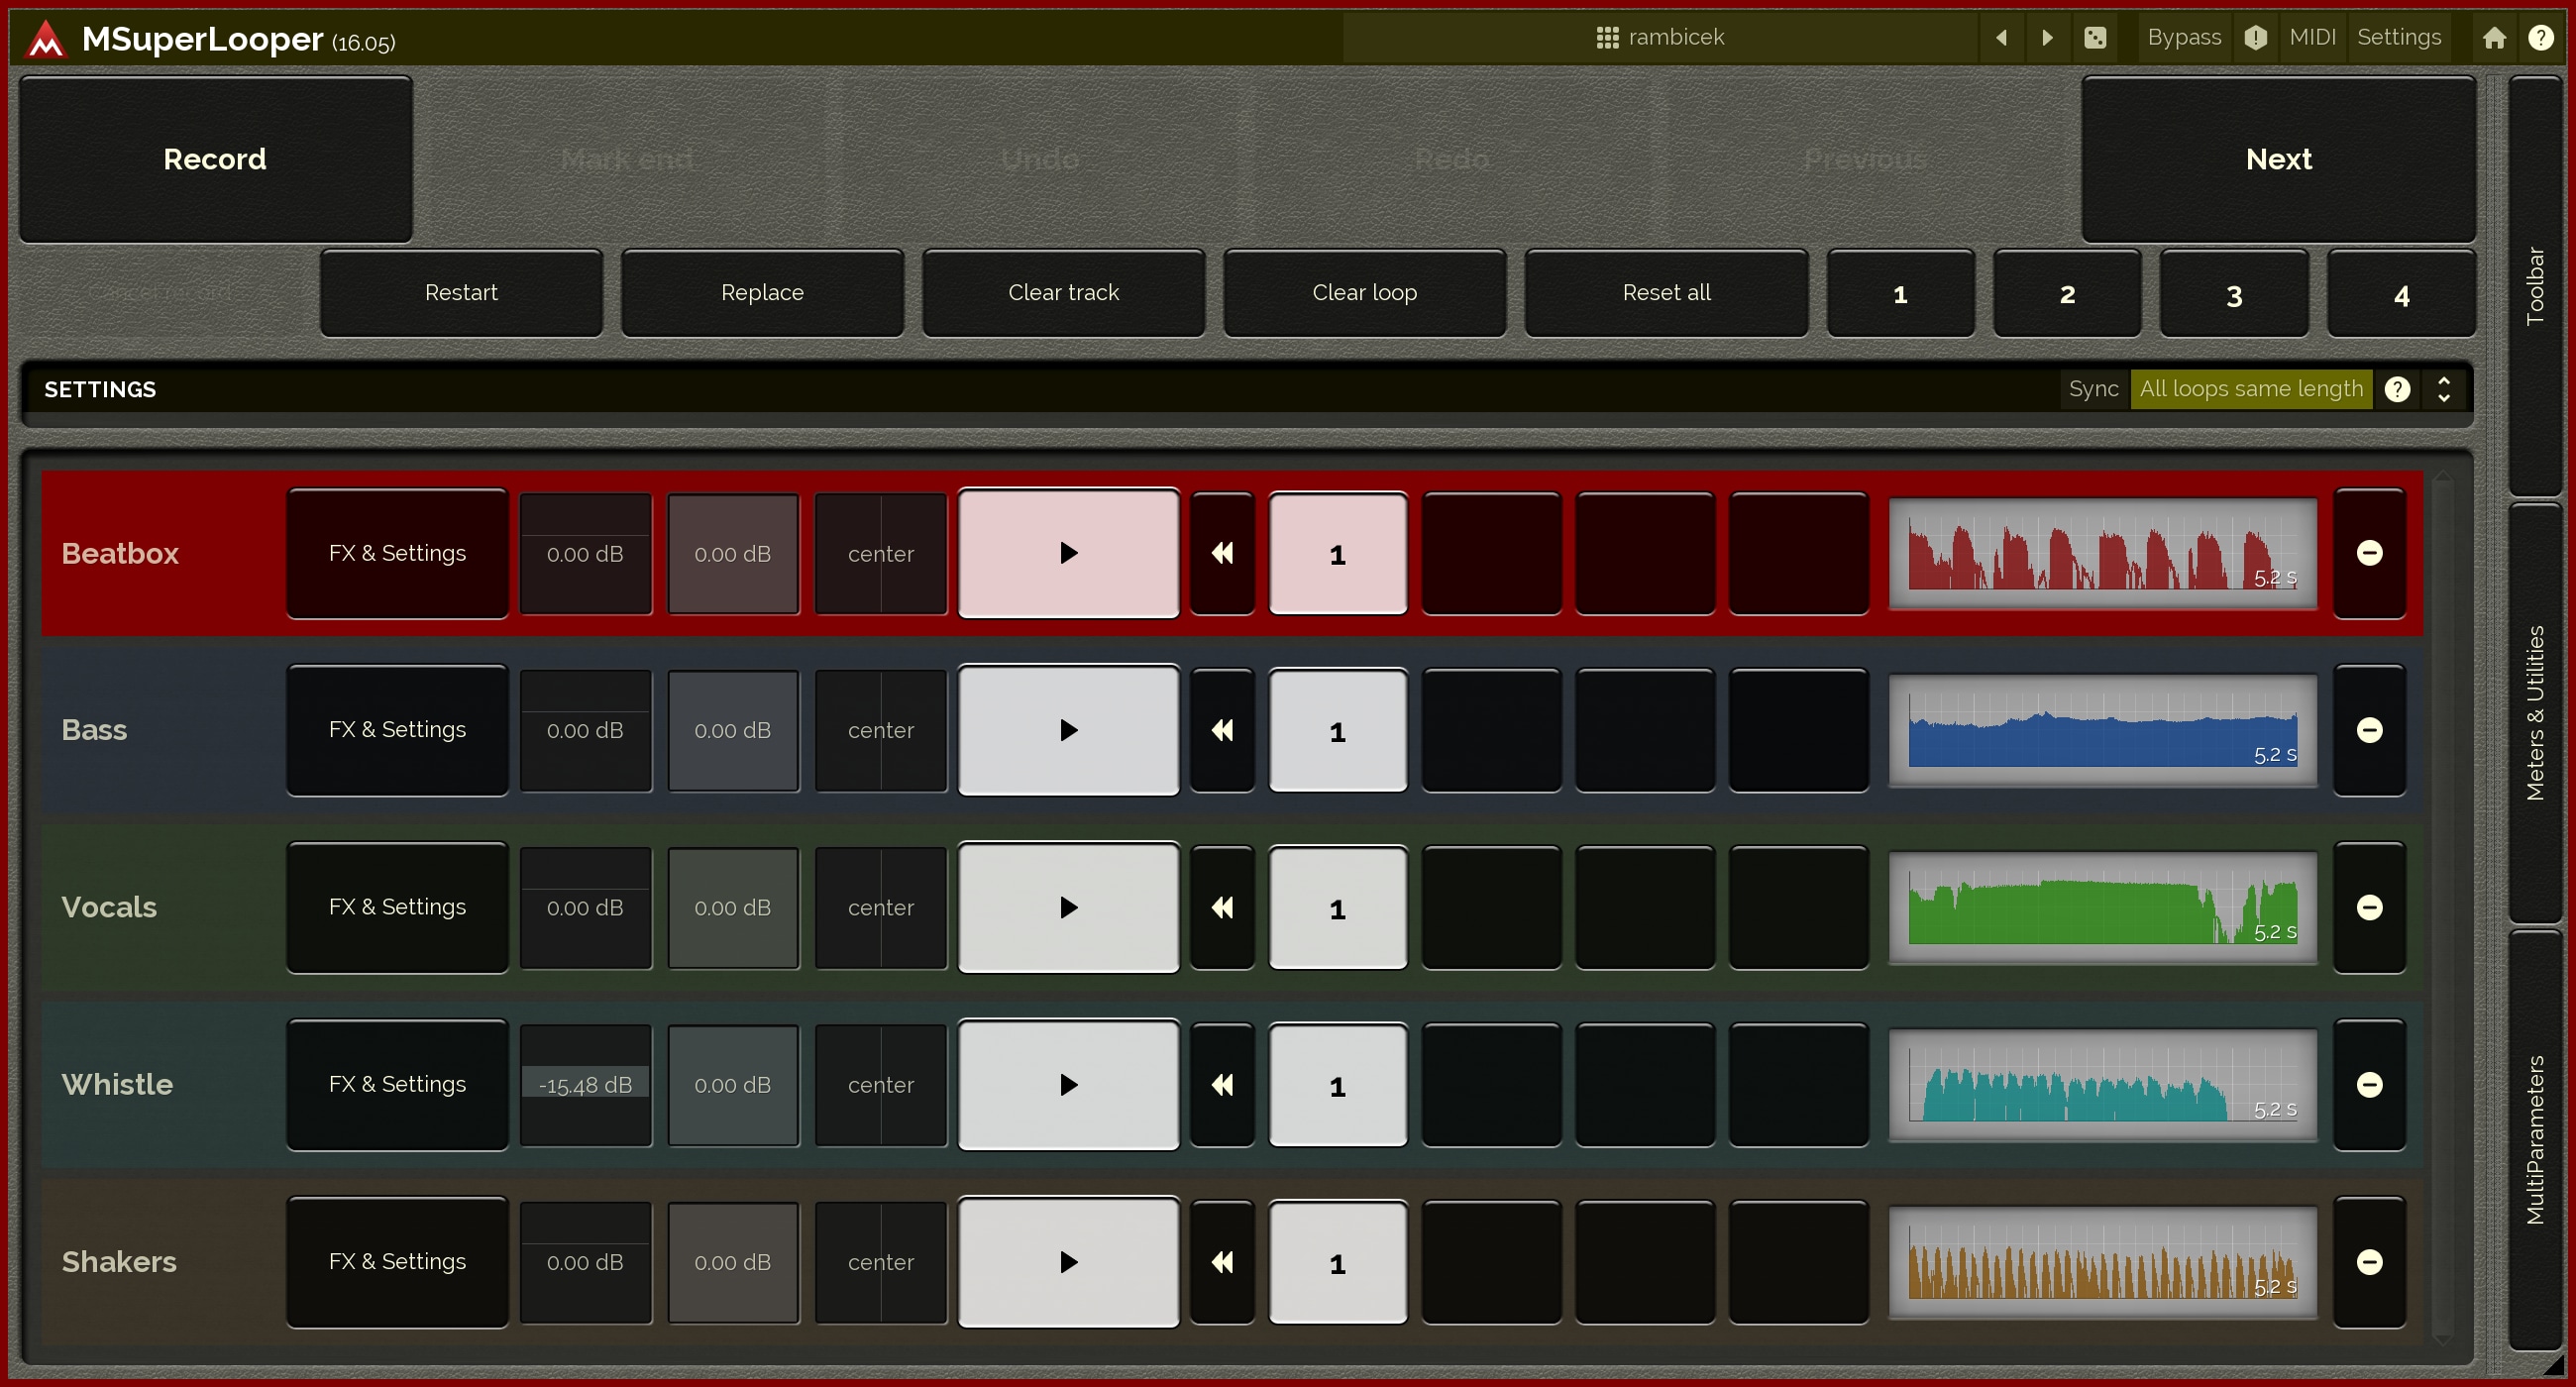Switch to global loop 2 button
This screenshot has height=1387, width=2576.
tap(2067, 294)
